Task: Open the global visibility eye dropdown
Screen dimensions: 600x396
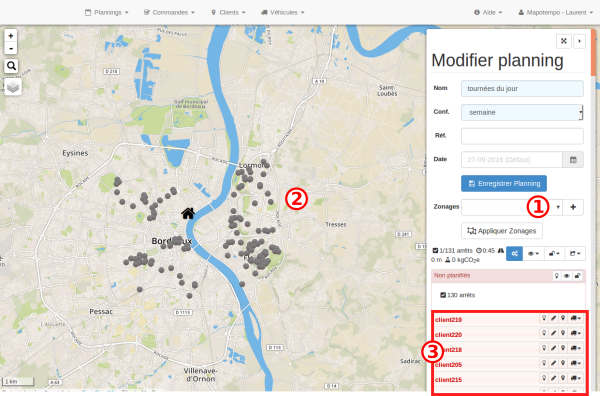Action: (533, 253)
